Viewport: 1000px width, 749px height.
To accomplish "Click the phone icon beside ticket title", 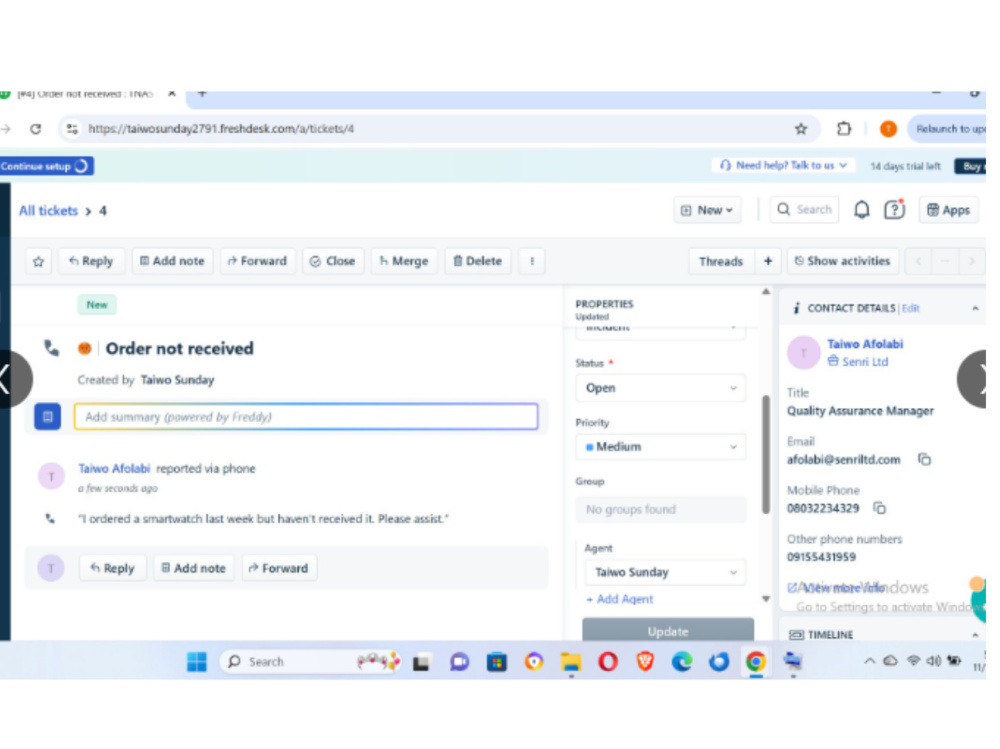I will [51, 348].
